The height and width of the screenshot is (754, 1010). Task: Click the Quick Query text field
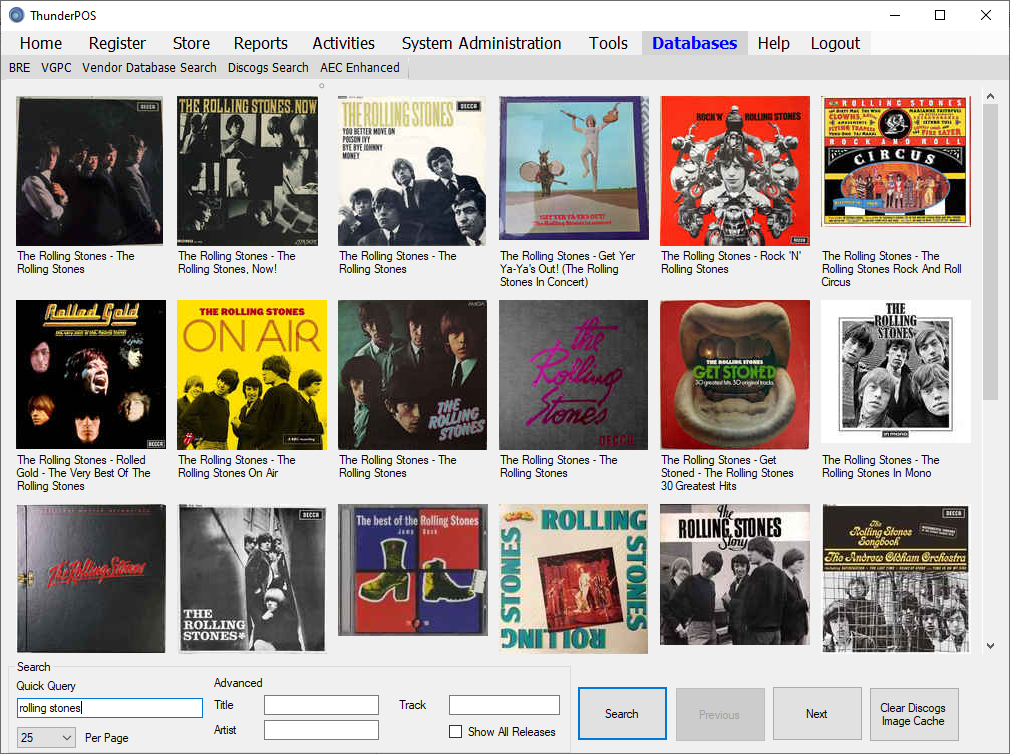tap(110, 708)
